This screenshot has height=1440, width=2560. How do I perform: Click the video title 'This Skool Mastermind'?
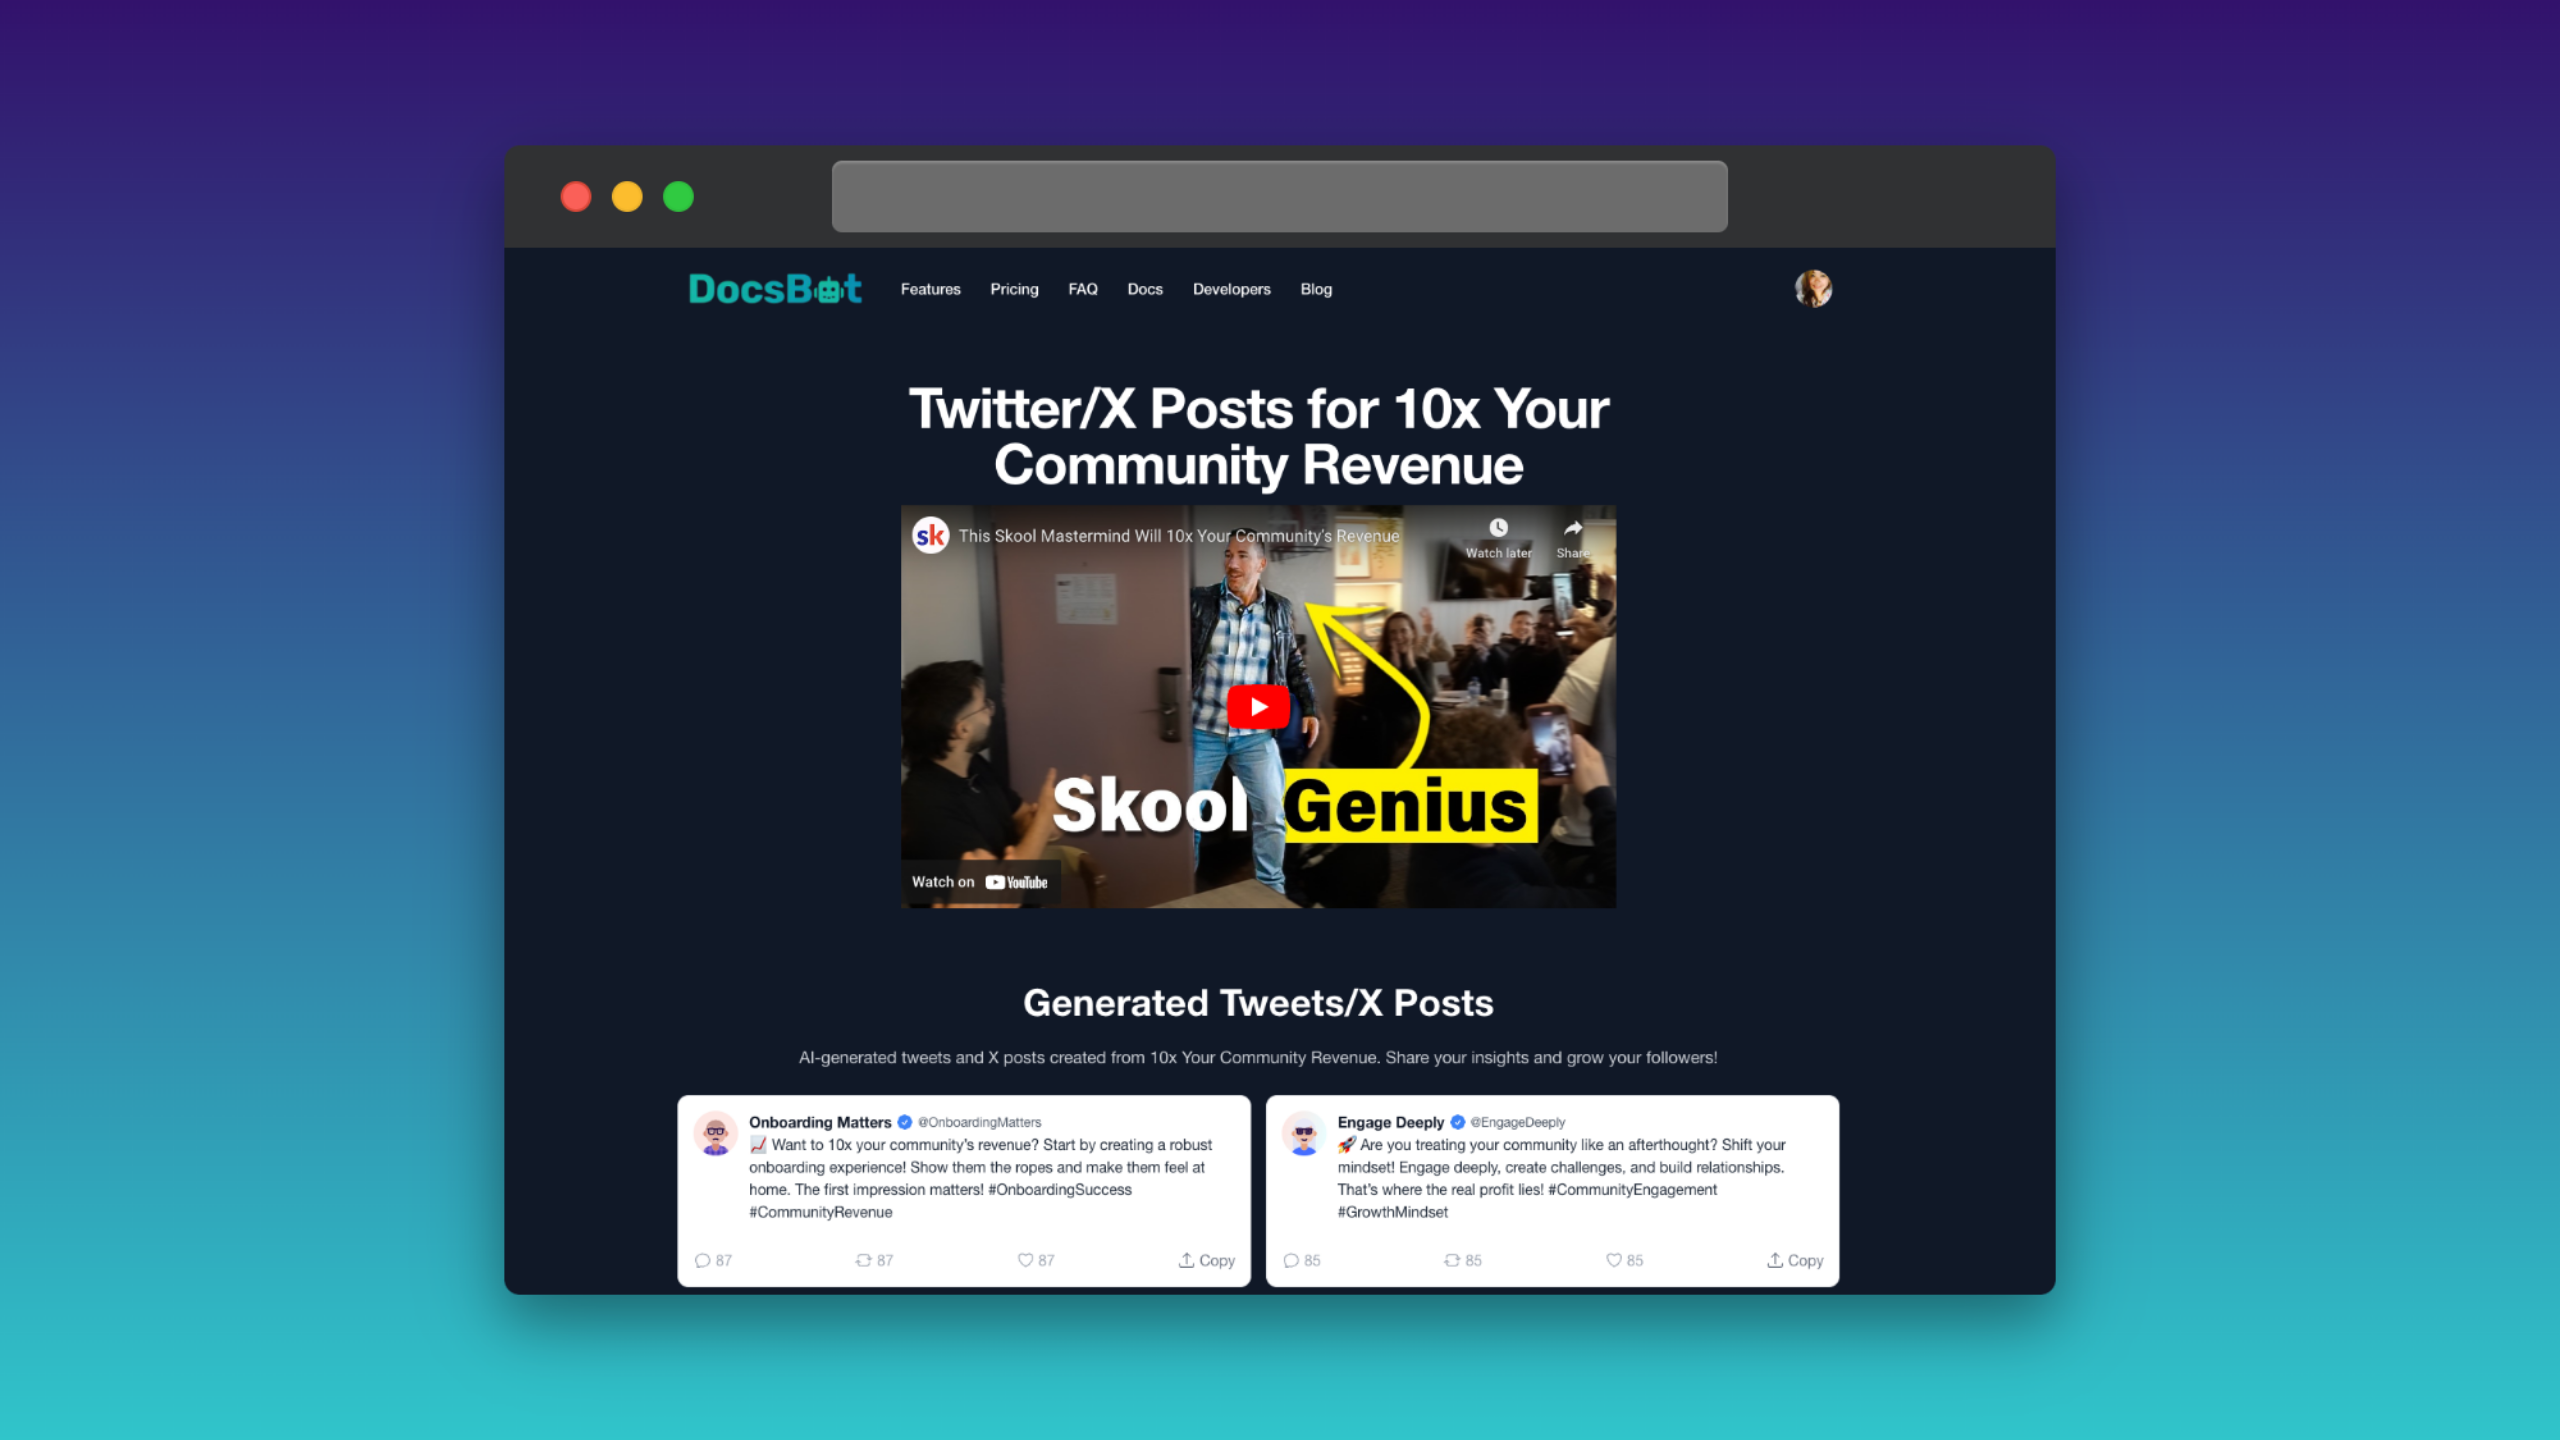click(x=1179, y=536)
